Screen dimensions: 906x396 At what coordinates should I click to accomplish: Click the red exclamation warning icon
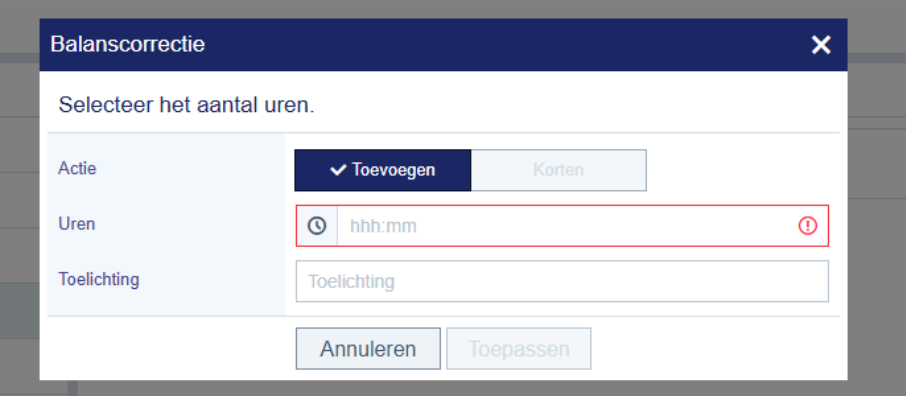807,225
